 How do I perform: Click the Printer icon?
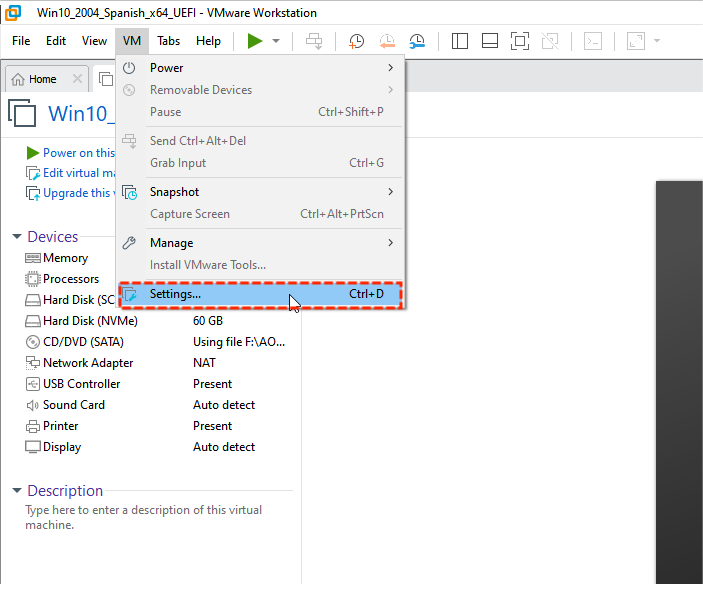click(x=33, y=426)
